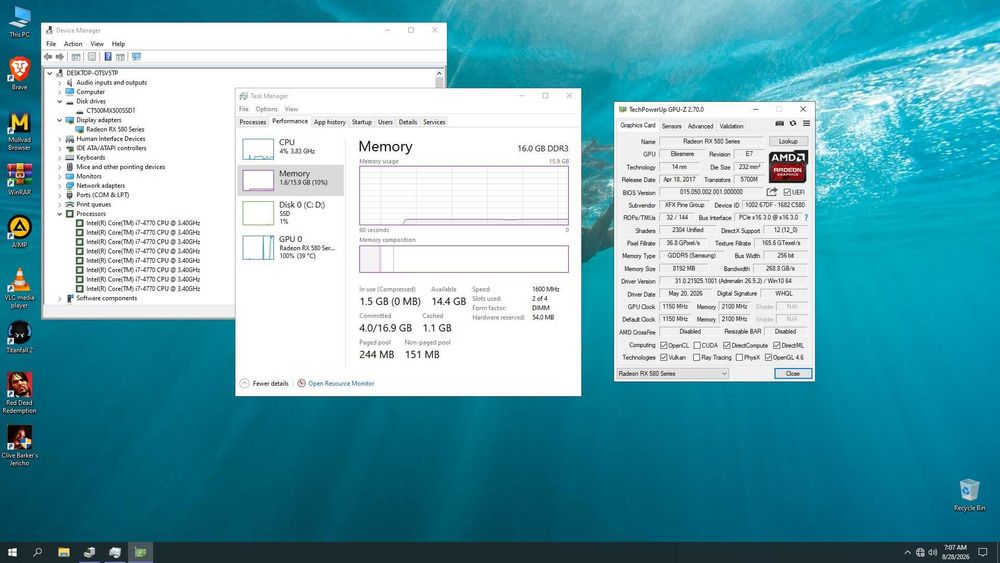Screen dimensions: 1000x563
Task: Expand Audio inputs and outputs node
Action: point(60,82)
